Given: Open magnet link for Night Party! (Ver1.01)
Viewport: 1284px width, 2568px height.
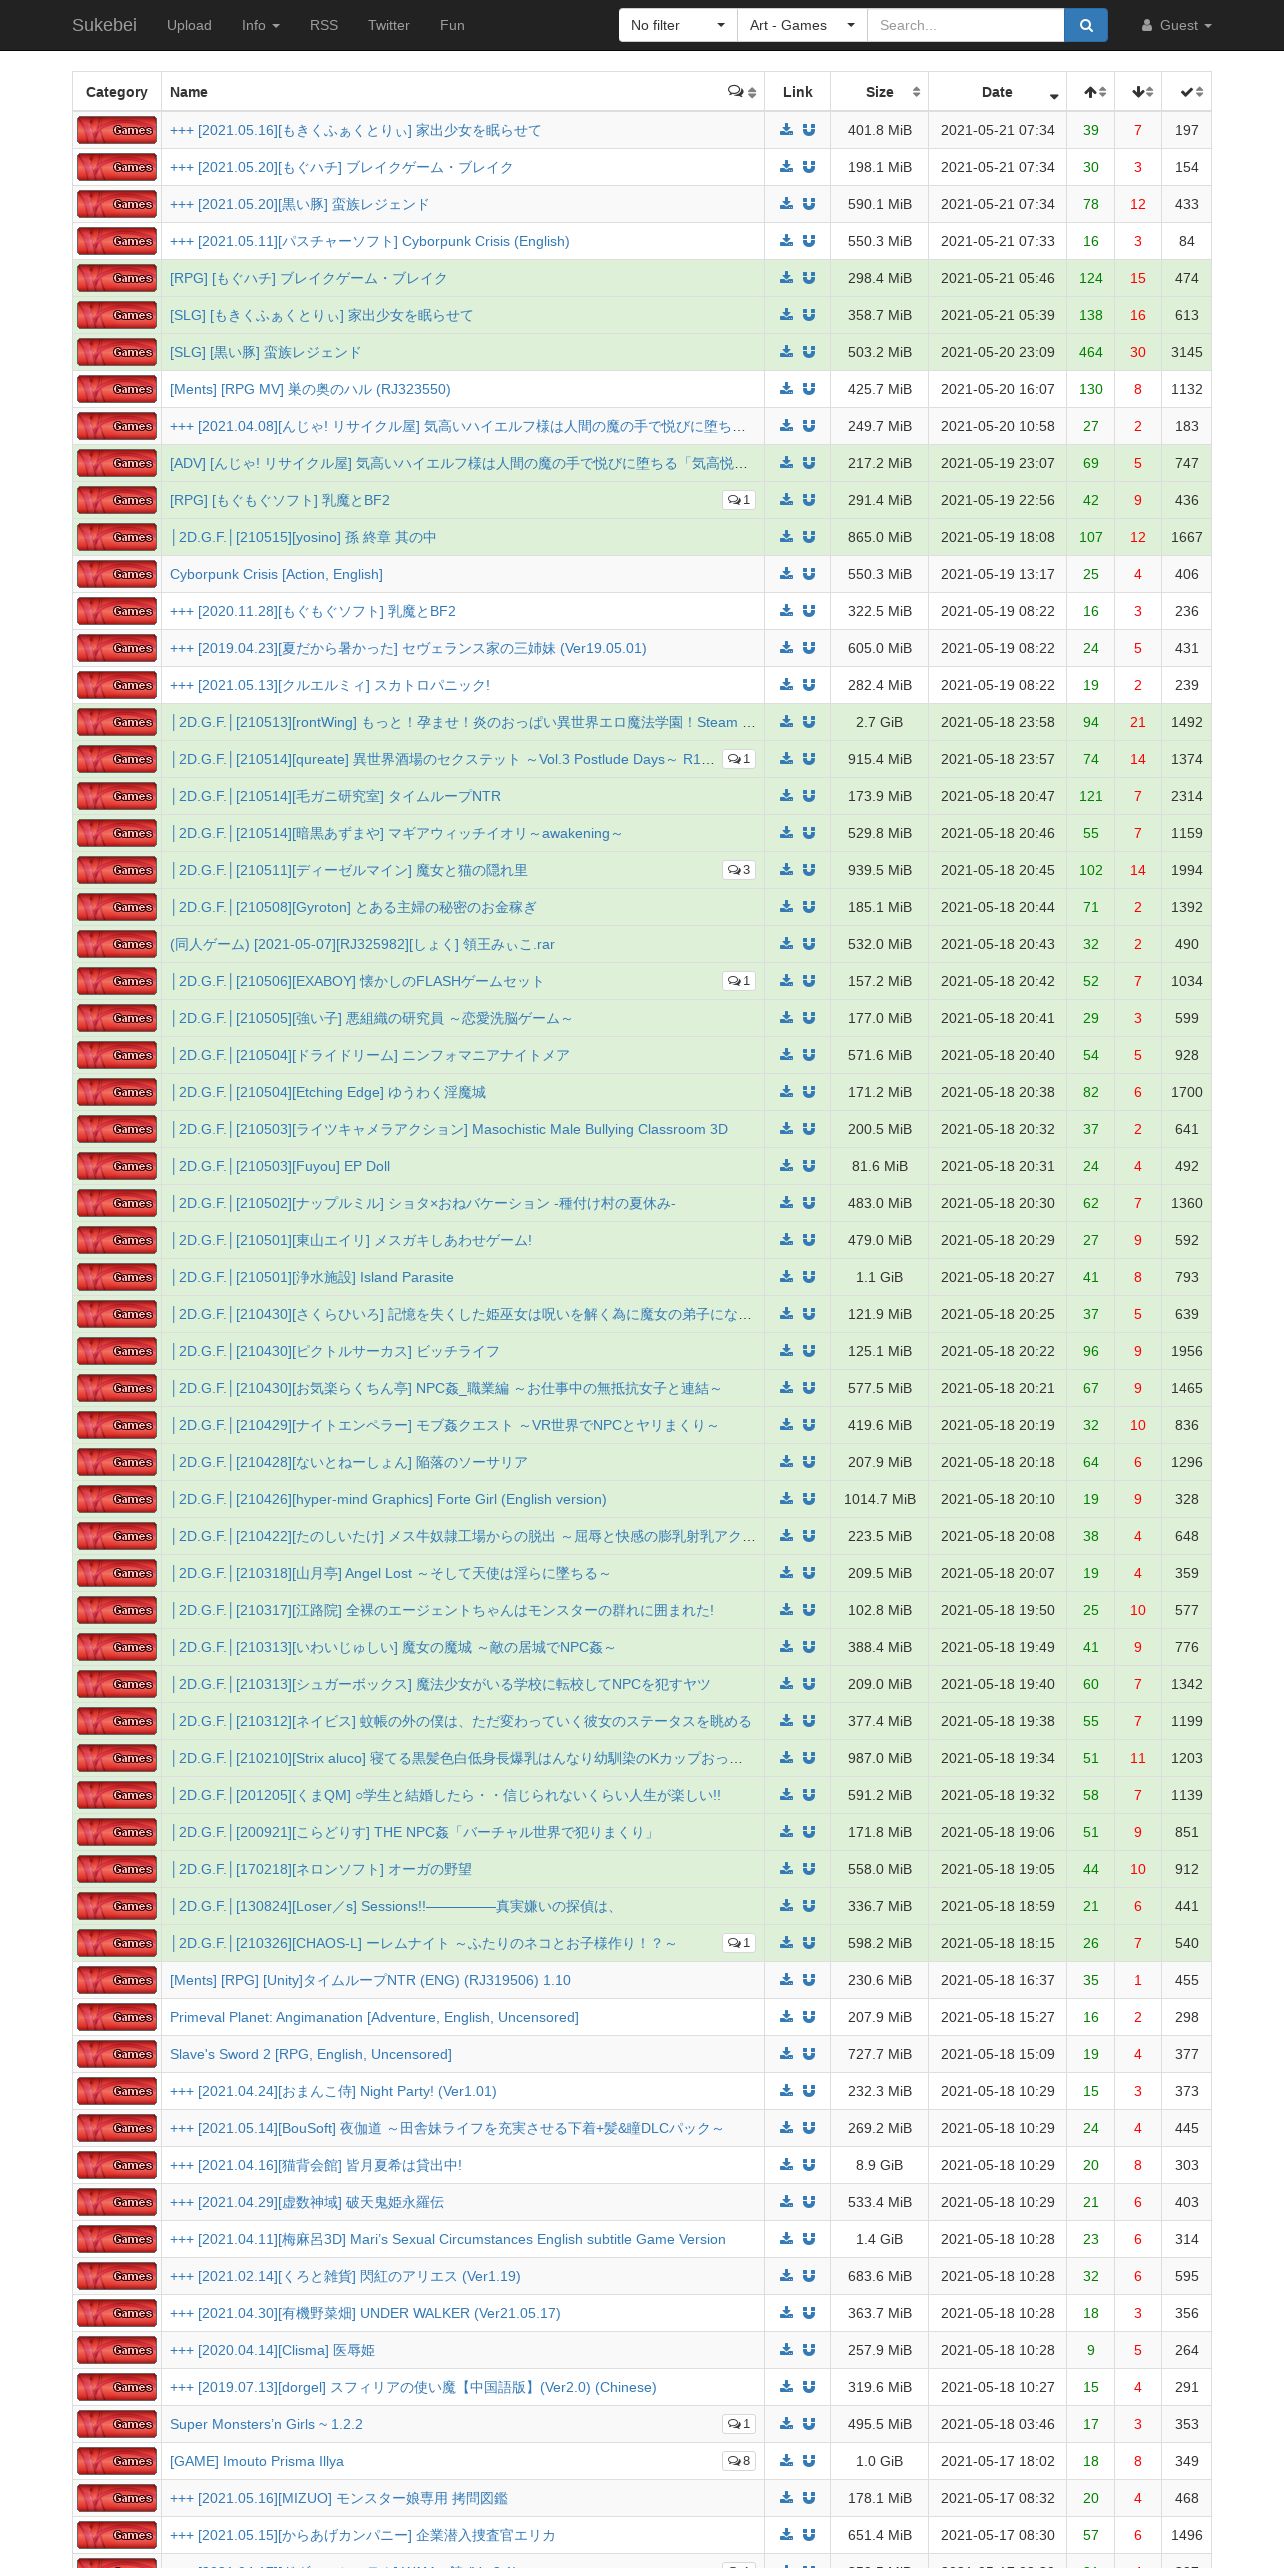Looking at the screenshot, I should 809,2091.
